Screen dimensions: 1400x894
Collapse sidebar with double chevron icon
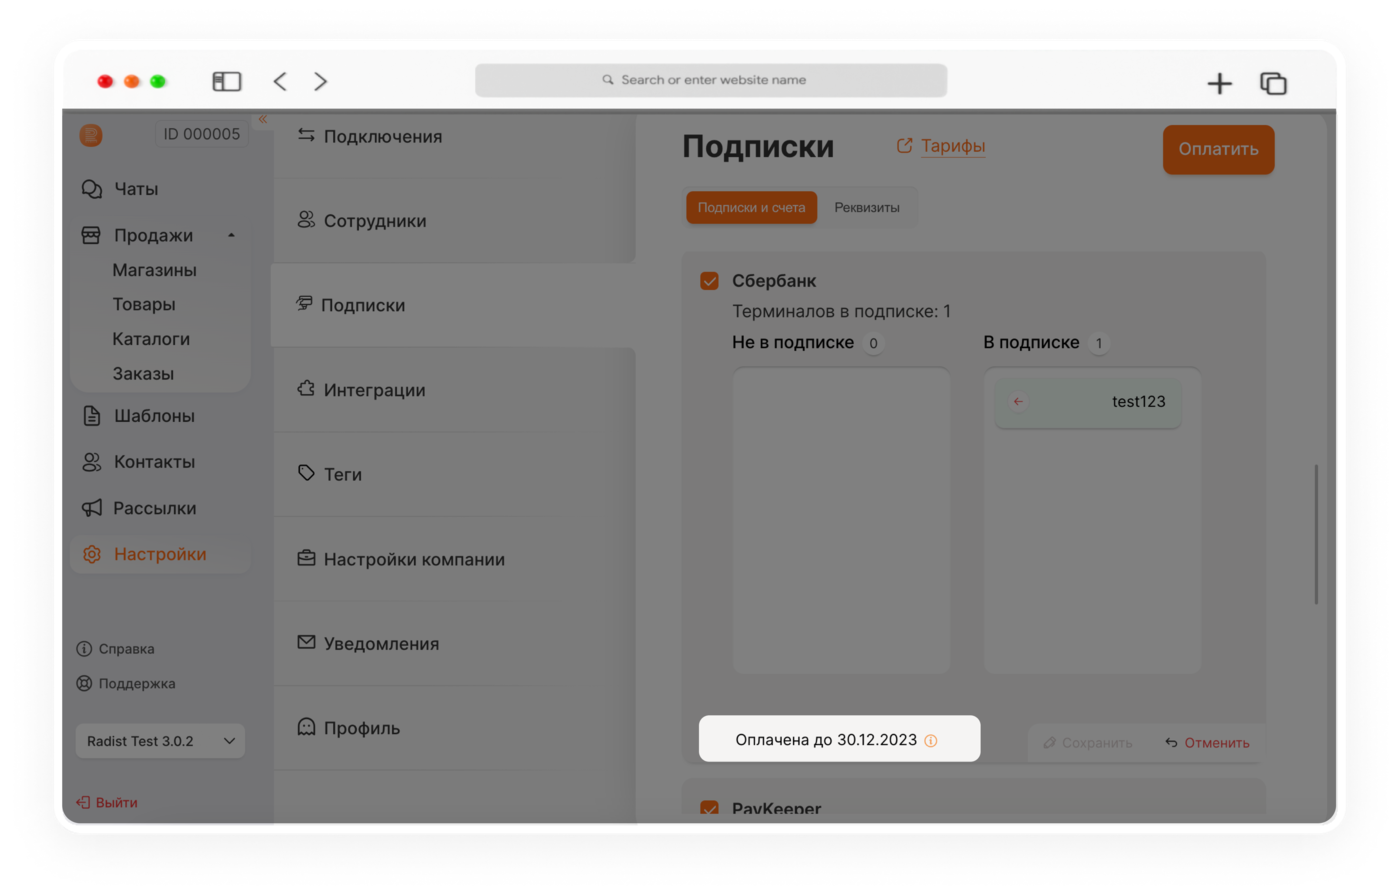[x=263, y=119]
